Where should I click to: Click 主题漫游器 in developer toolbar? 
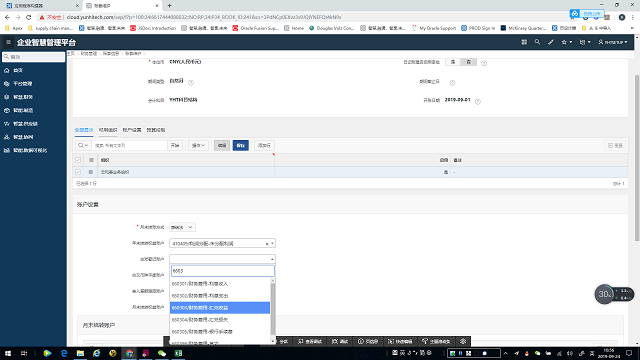coord(436,342)
